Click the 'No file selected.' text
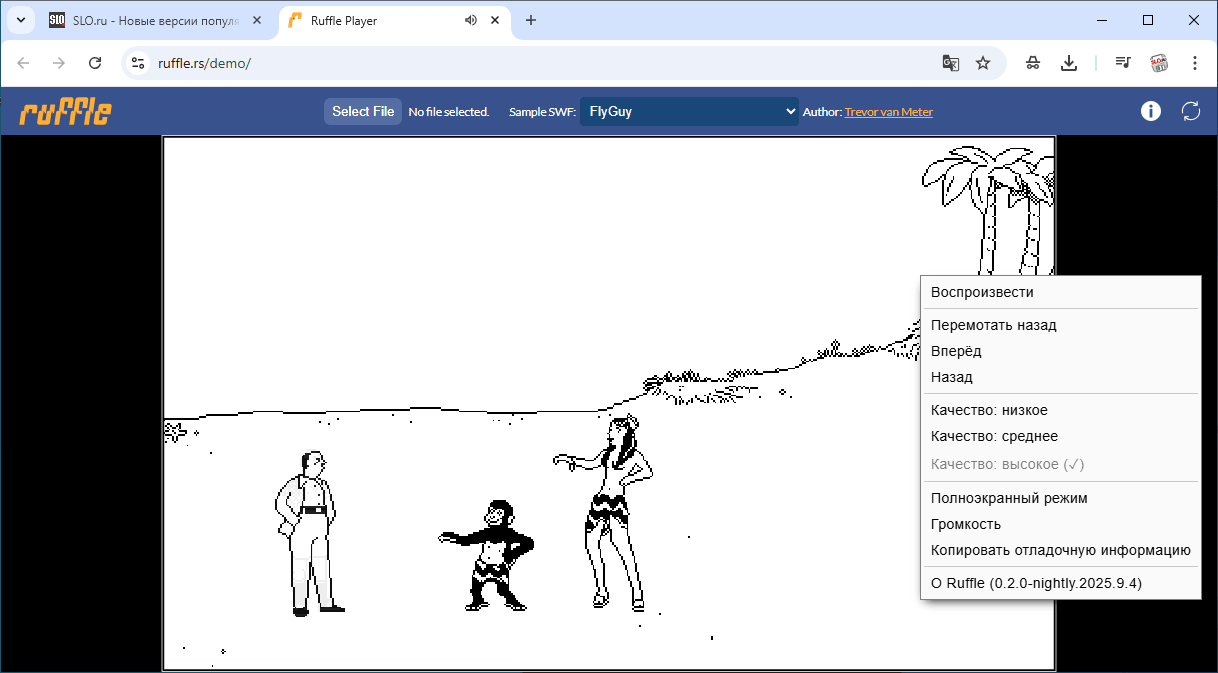The width and height of the screenshot is (1218, 673). pyautogui.click(x=449, y=112)
